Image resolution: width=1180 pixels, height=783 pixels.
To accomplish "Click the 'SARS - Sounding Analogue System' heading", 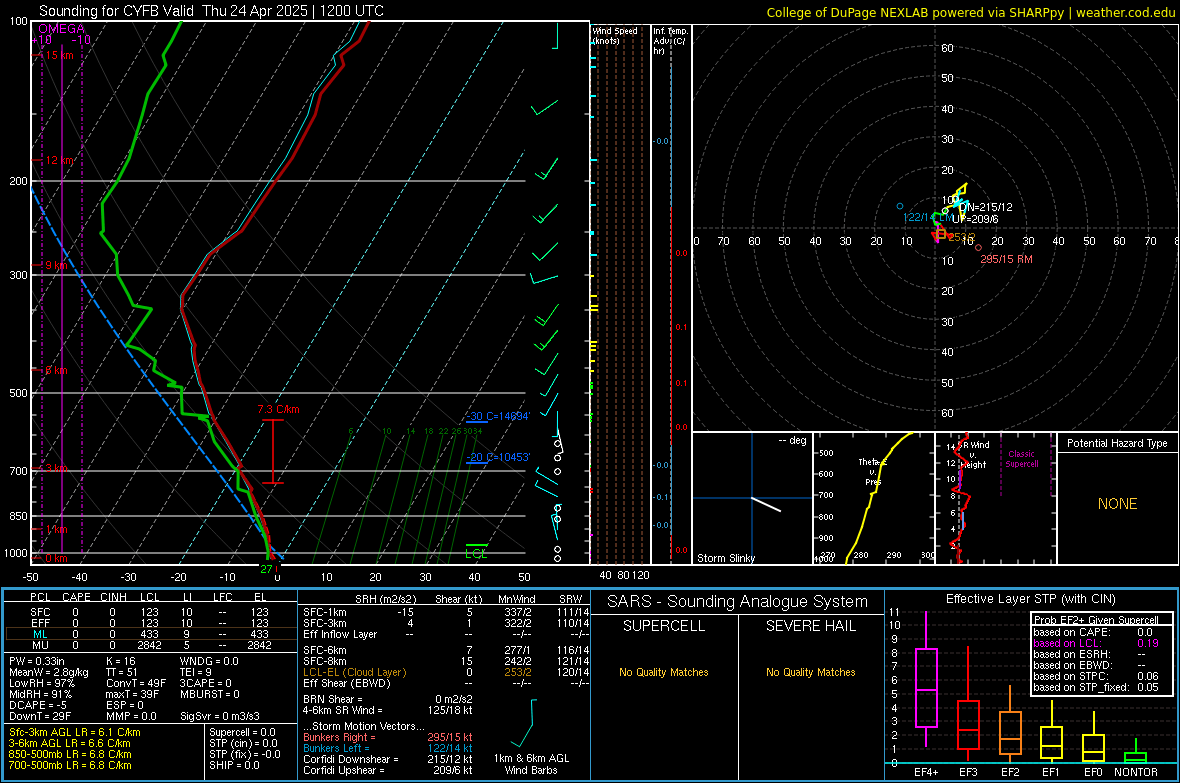I will click(737, 602).
